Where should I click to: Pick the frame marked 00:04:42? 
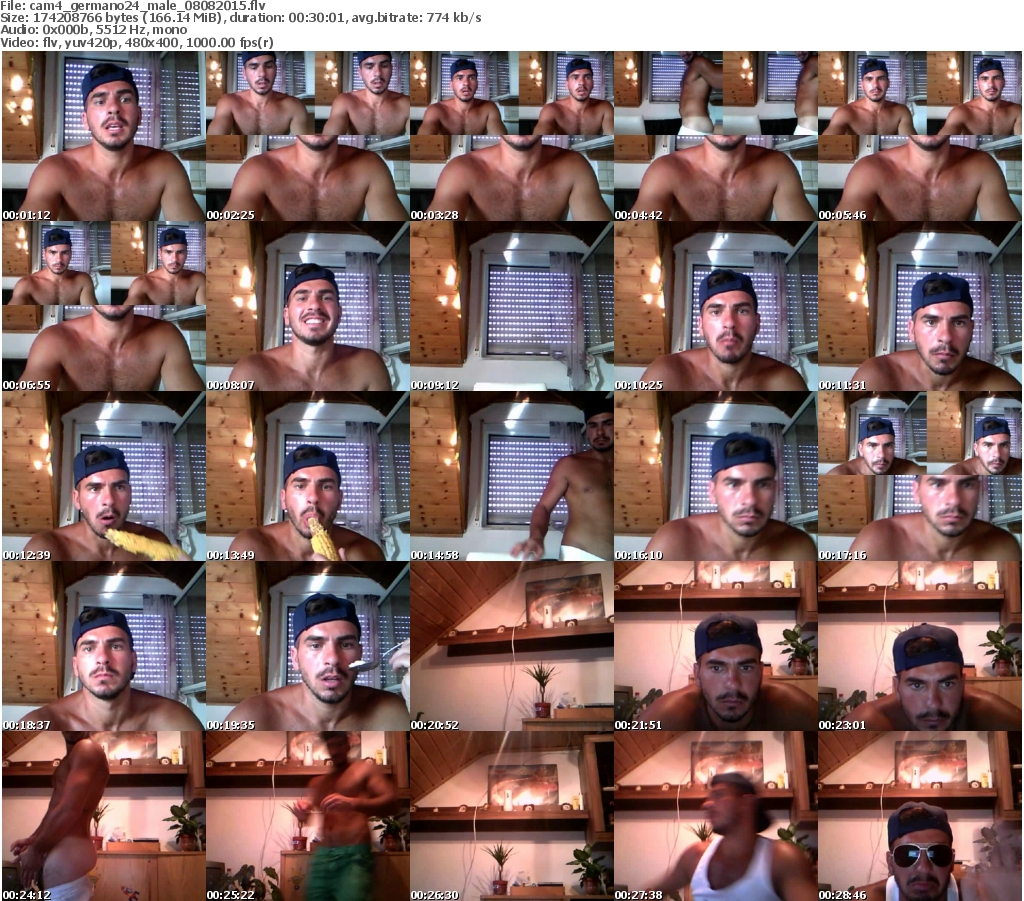coord(715,136)
